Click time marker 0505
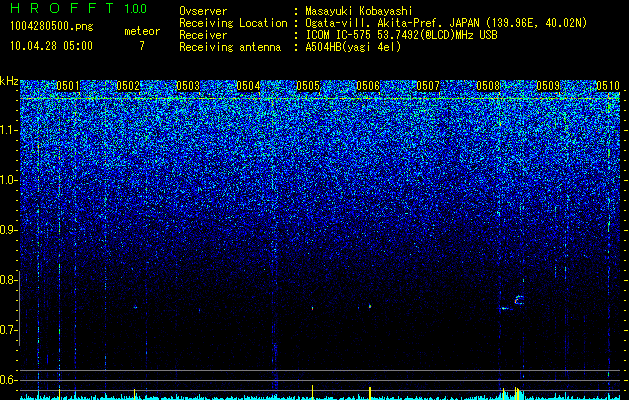This screenshot has height=400, width=629. tap(308, 86)
